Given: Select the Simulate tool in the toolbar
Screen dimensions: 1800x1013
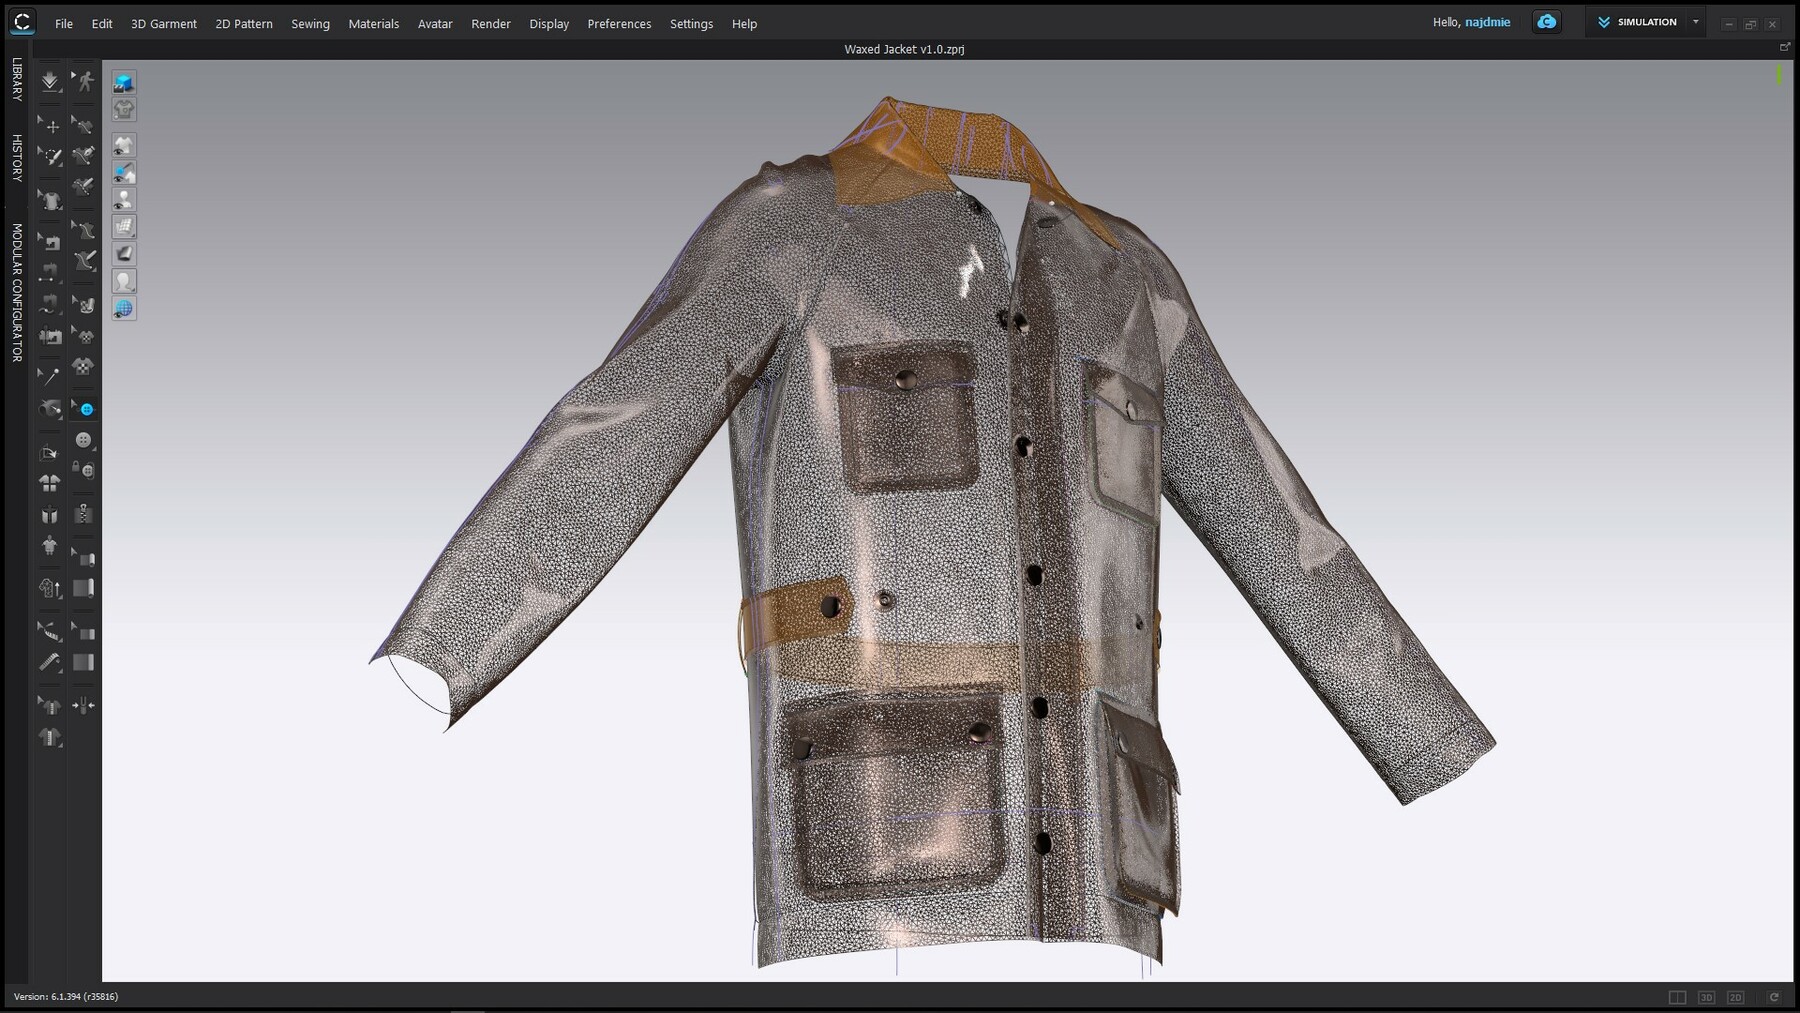Looking at the screenshot, I should point(50,83).
